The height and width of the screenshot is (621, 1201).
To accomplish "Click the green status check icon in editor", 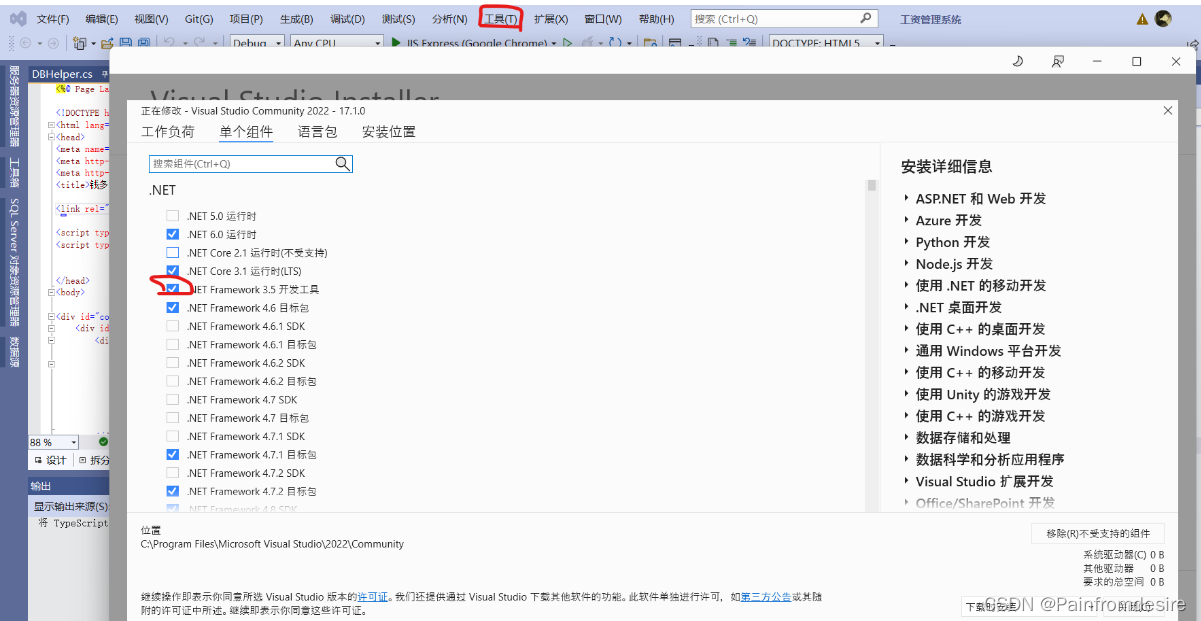I will [103, 441].
